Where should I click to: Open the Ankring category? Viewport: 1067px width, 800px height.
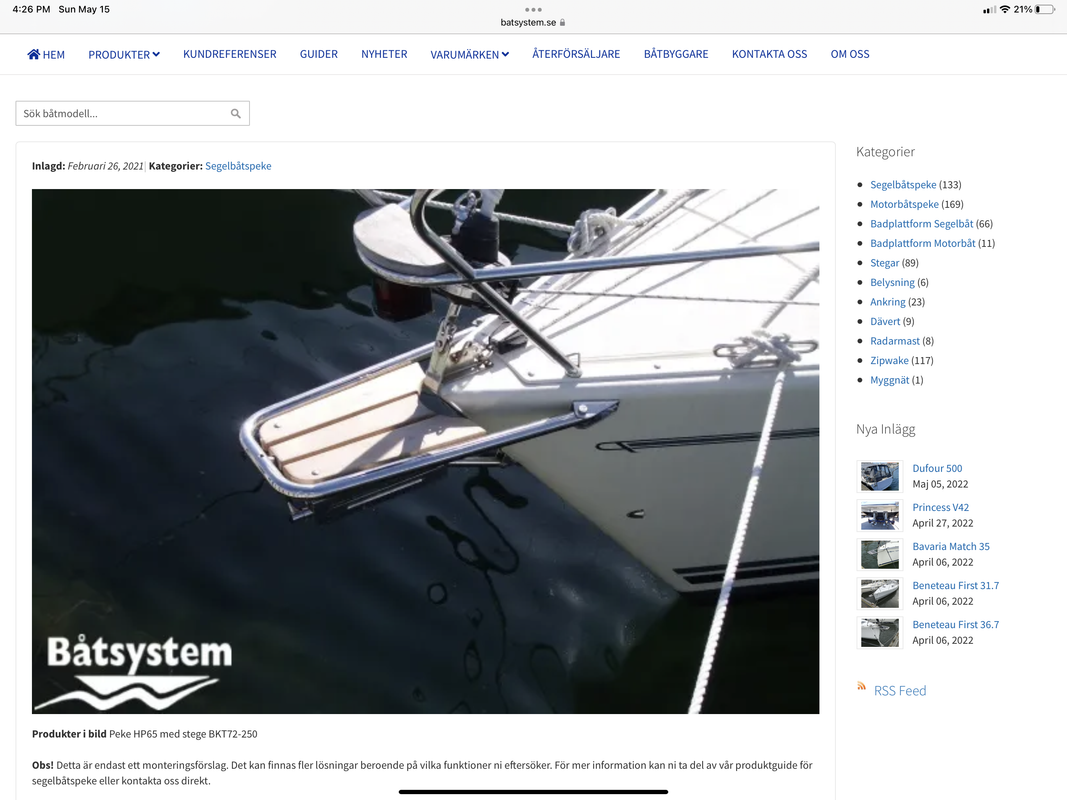coord(887,302)
